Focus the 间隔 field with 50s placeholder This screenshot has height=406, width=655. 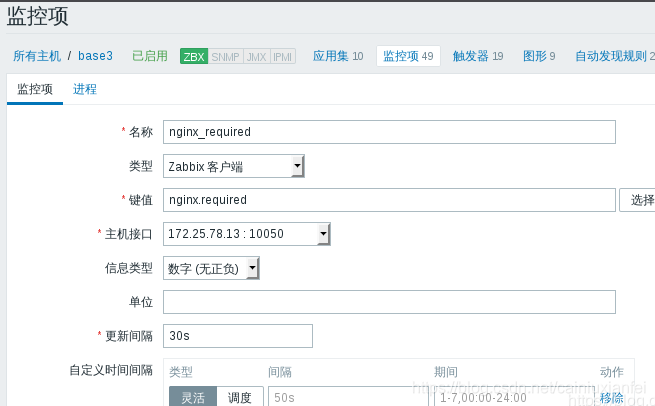[x=348, y=397]
